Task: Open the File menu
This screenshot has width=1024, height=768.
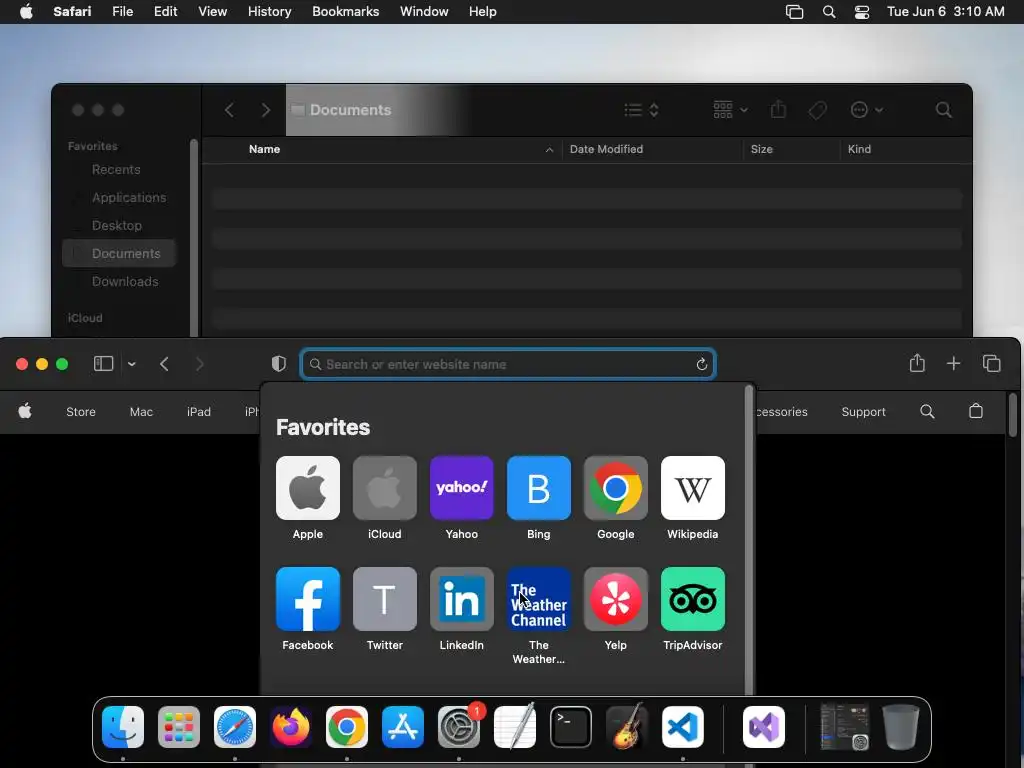Action: (122, 12)
